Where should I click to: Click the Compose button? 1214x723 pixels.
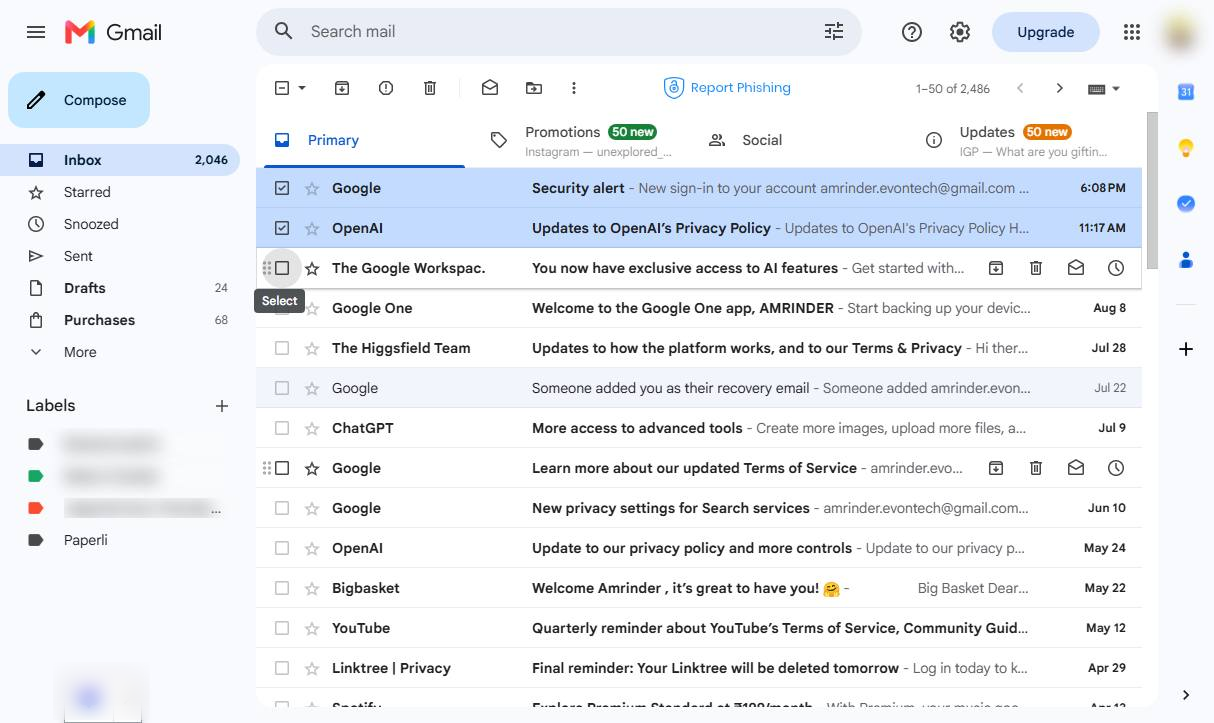pyautogui.click(x=79, y=100)
